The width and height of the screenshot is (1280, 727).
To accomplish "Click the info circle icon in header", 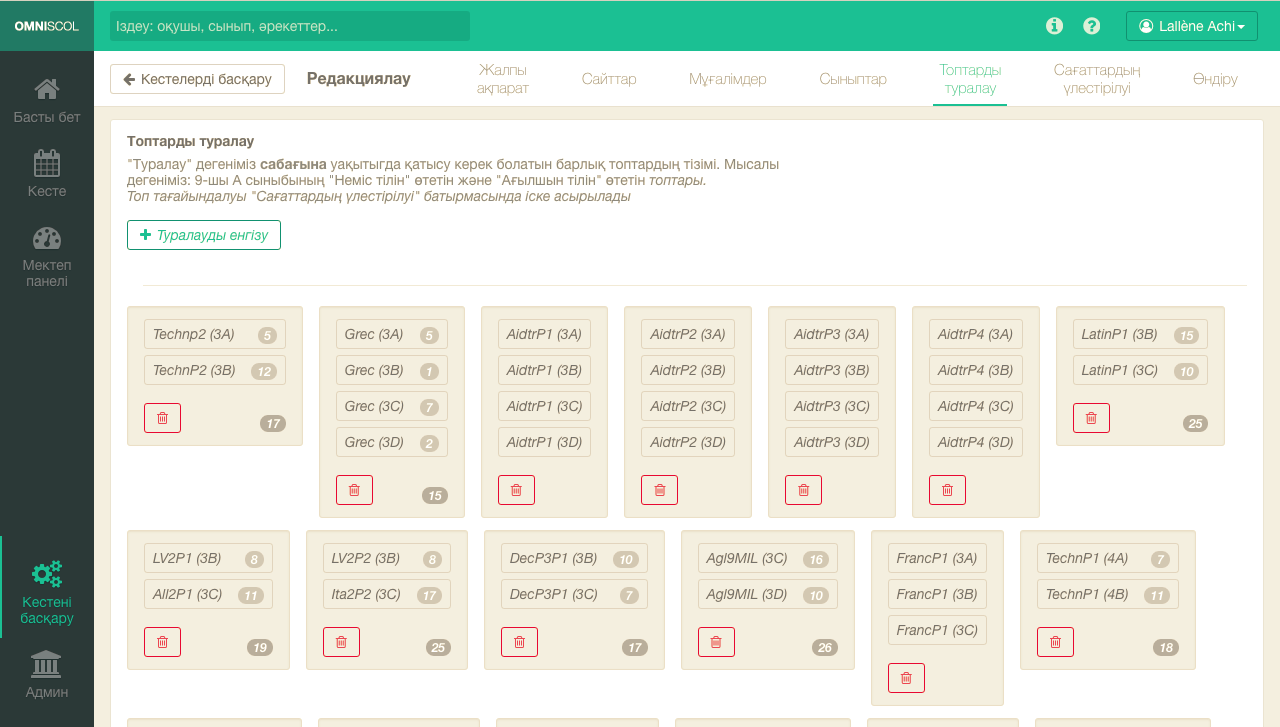I will [x=1054, y=26].
